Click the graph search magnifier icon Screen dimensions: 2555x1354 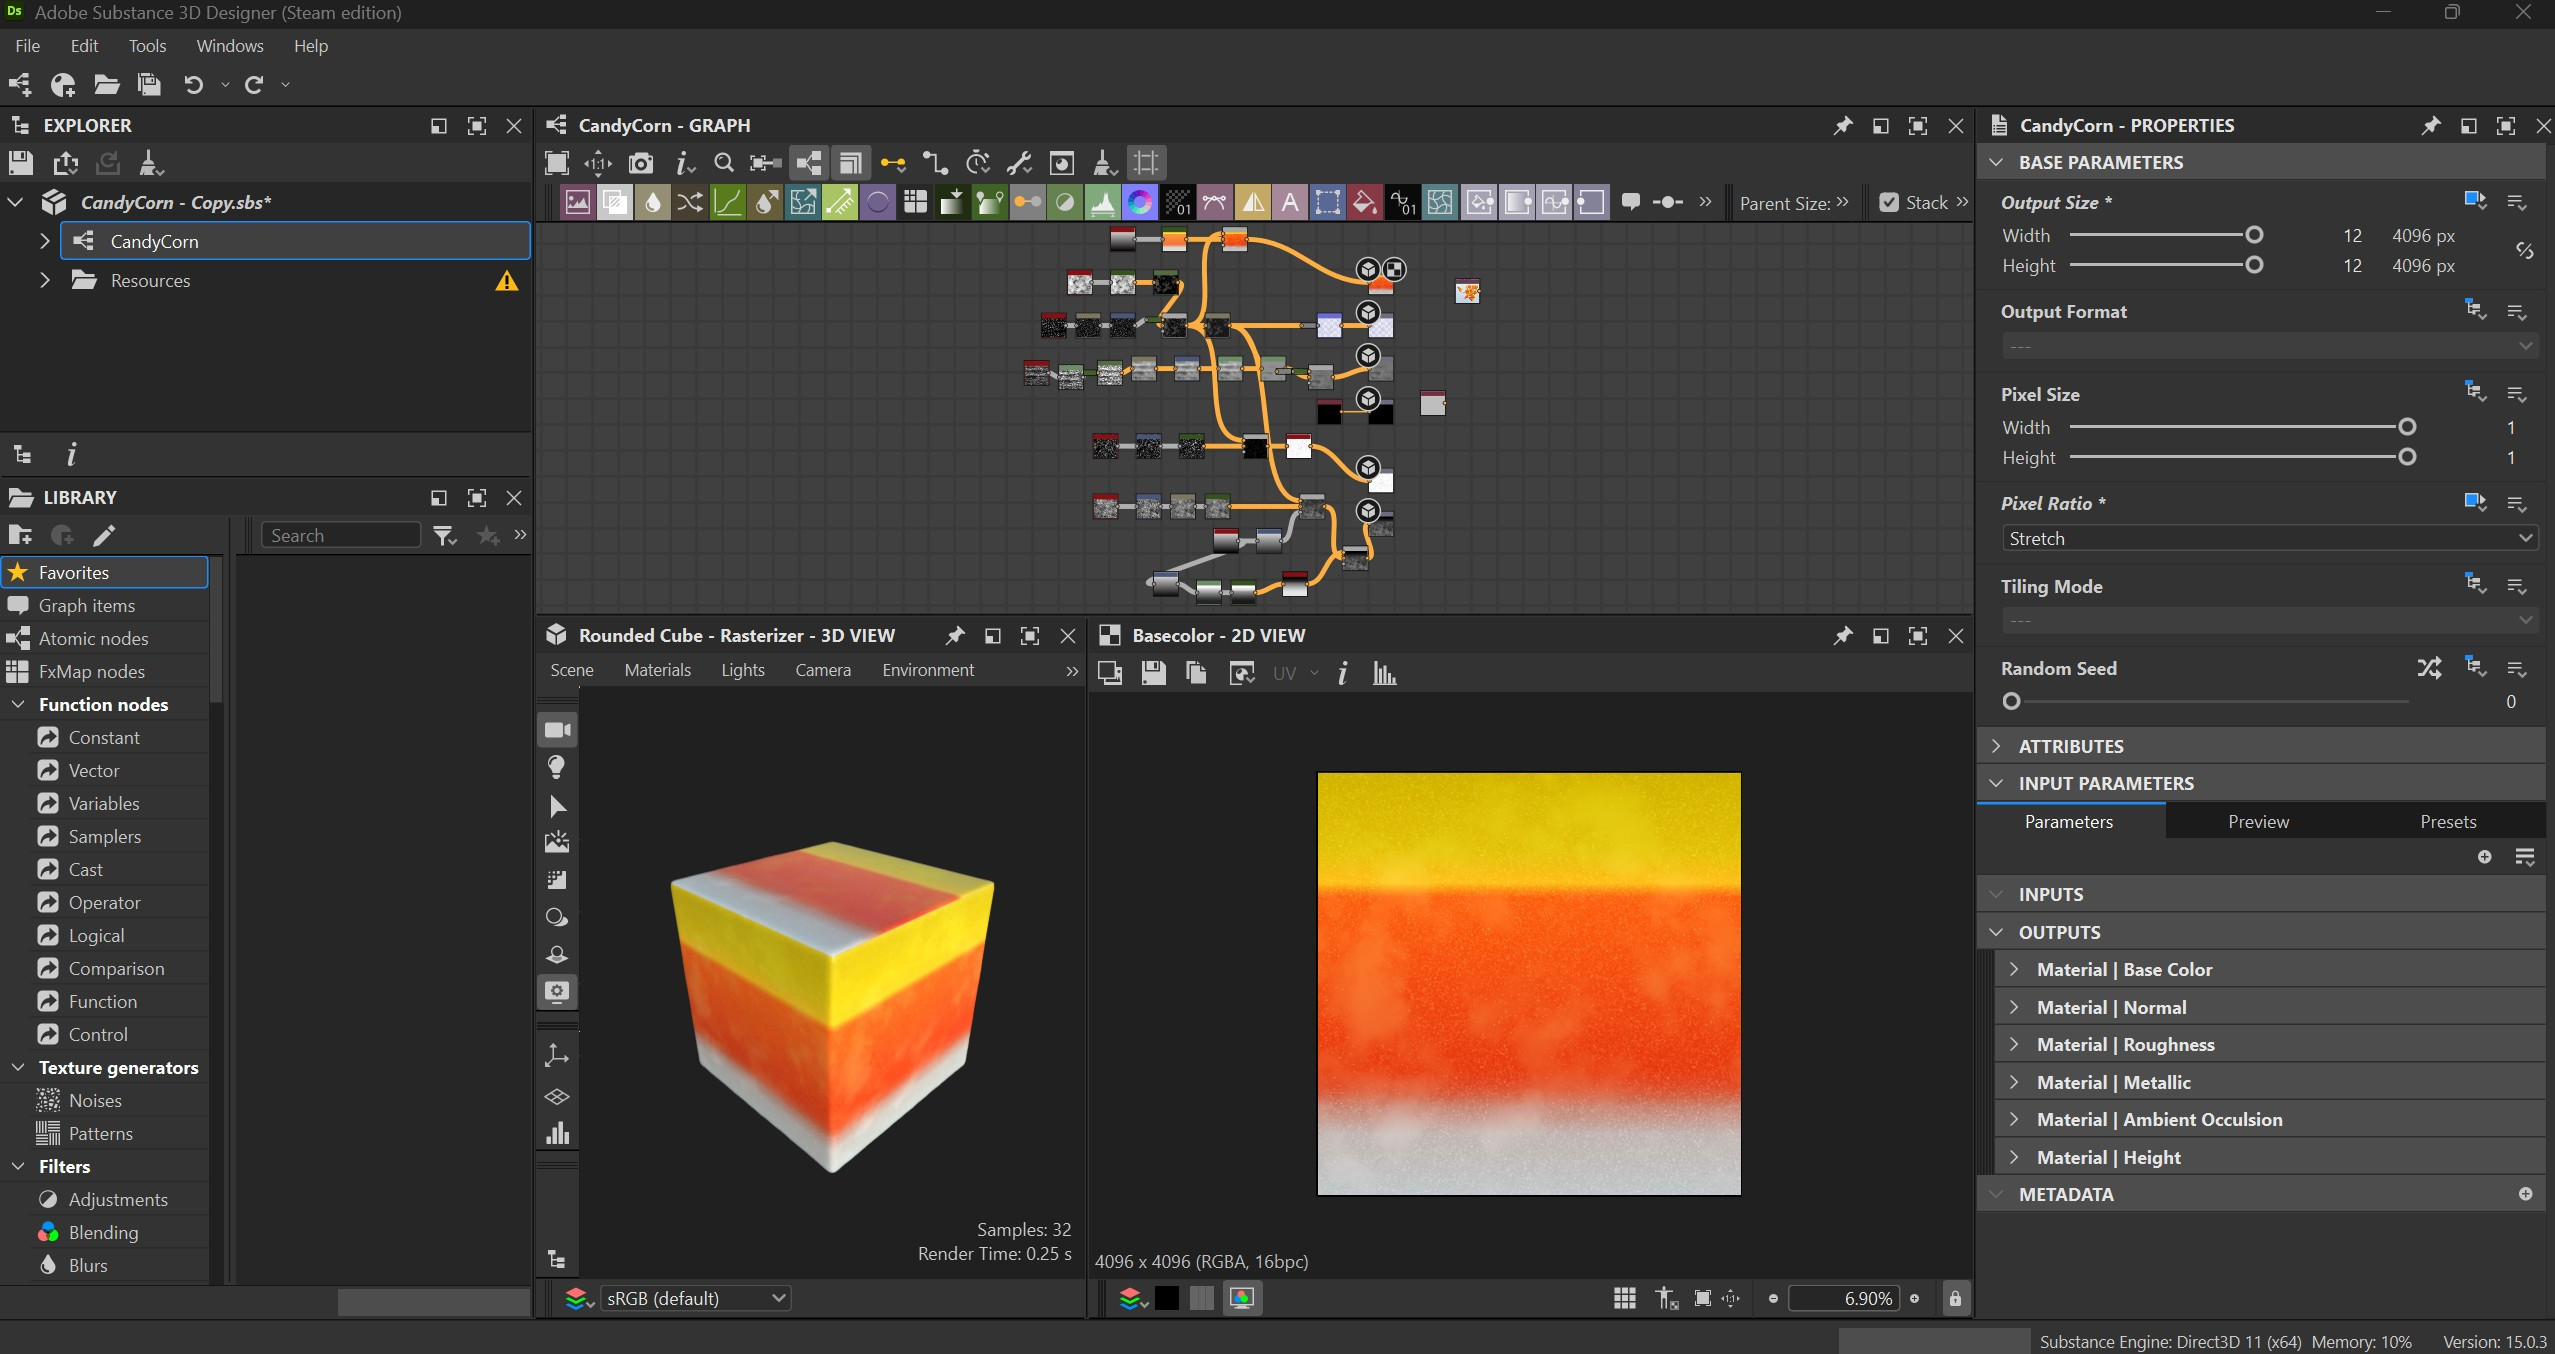pyautogui.click(x=724, y=163)
